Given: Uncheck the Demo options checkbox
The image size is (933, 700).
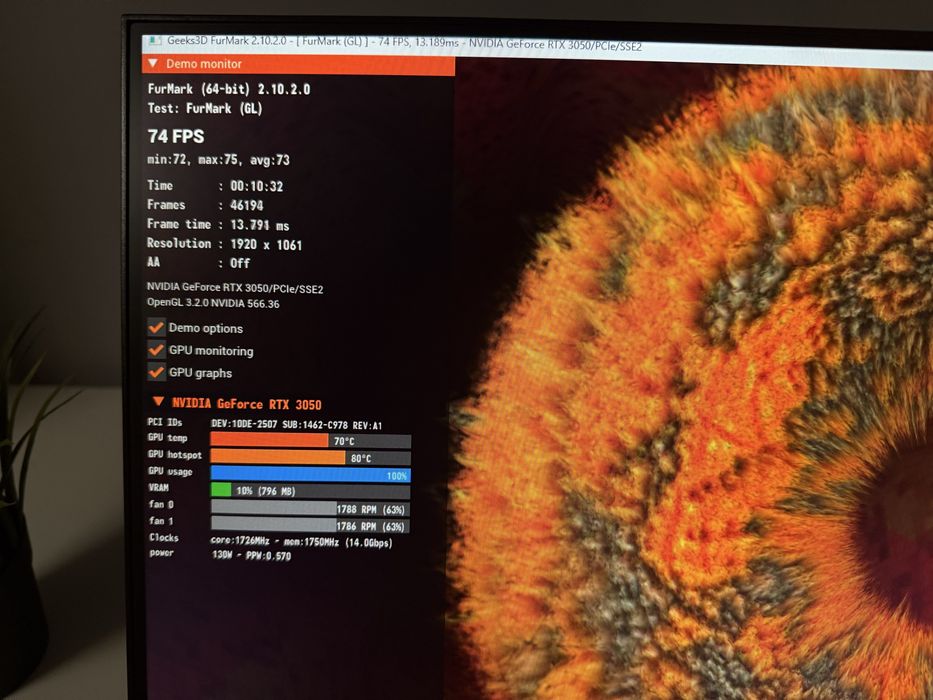Looking at the screenshot, I should point(156,327).
